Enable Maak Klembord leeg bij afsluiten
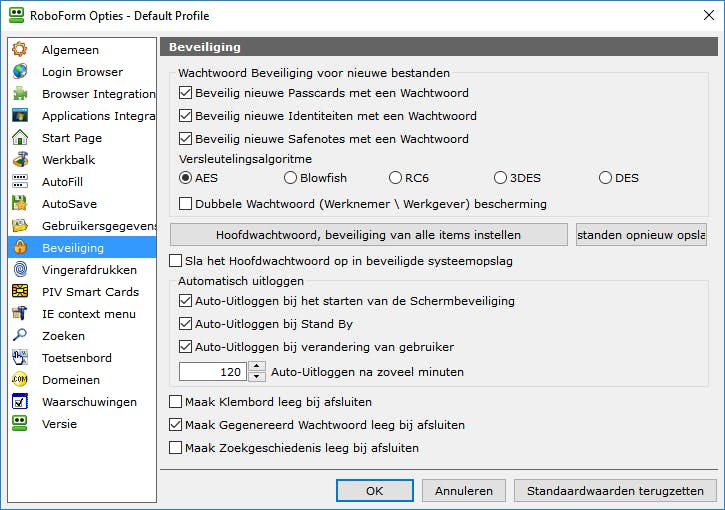This screenshot has width=725, height=510. coord(175,401)
